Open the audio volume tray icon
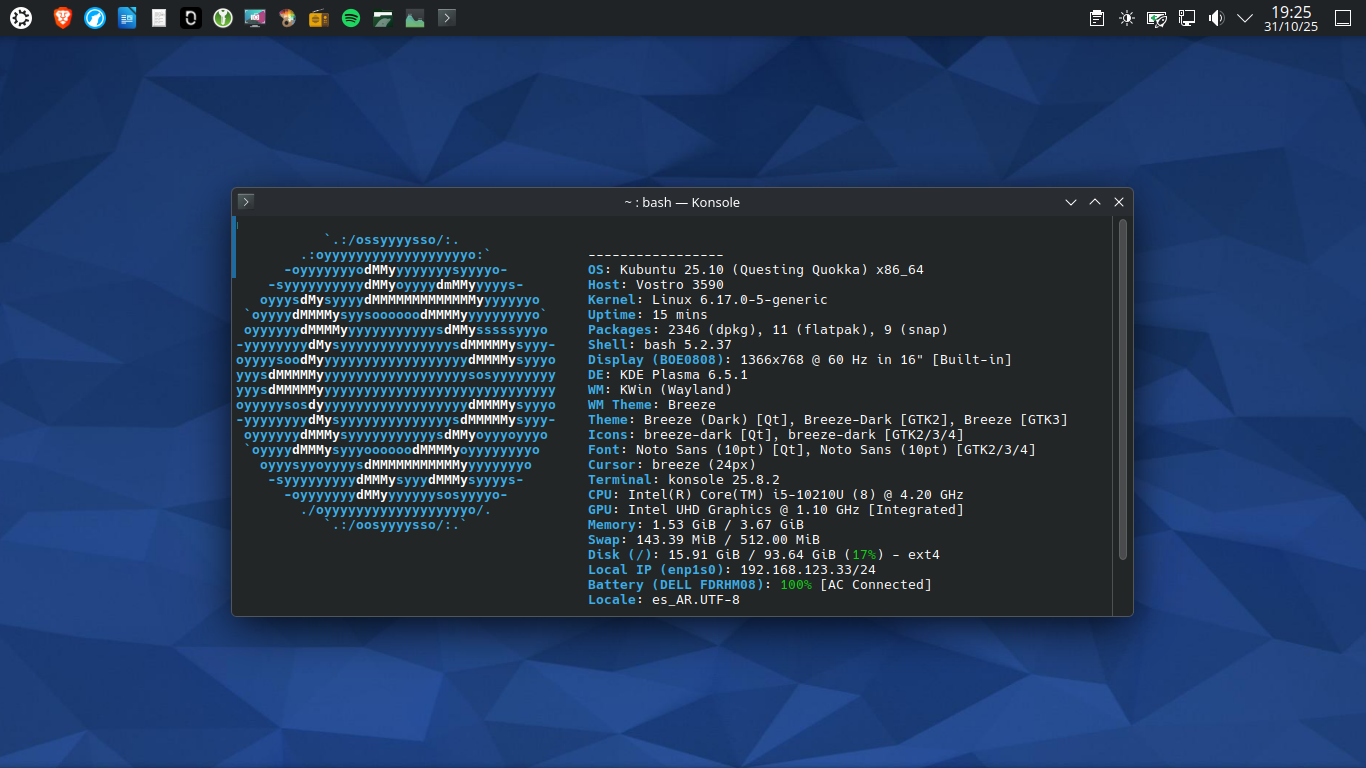The height and width of the screenshot is (768, 1366). [x=1216, y=18]
